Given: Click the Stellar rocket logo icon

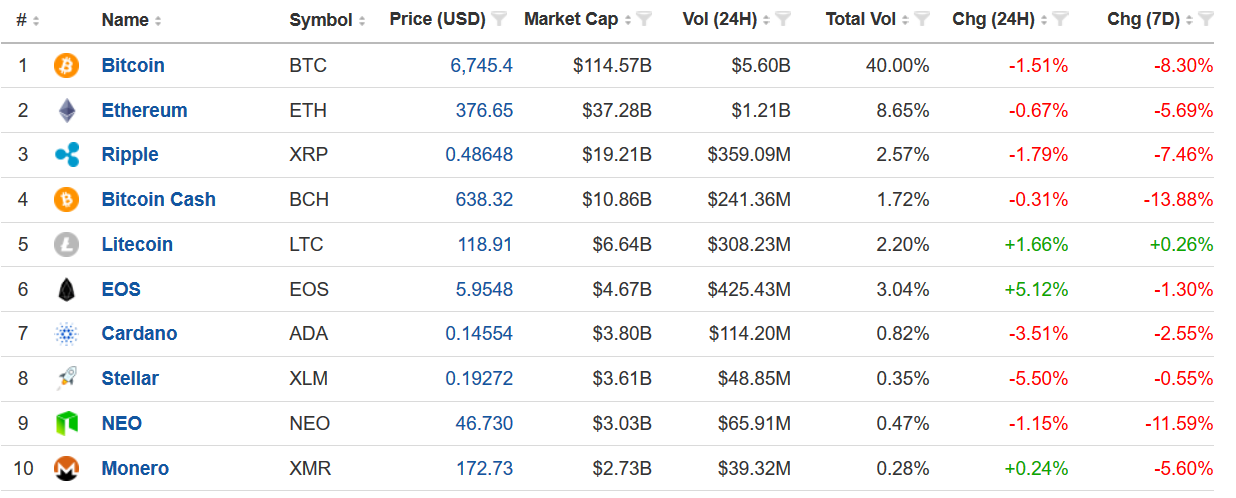Looking at the screenshot, I should pos(66,378).
